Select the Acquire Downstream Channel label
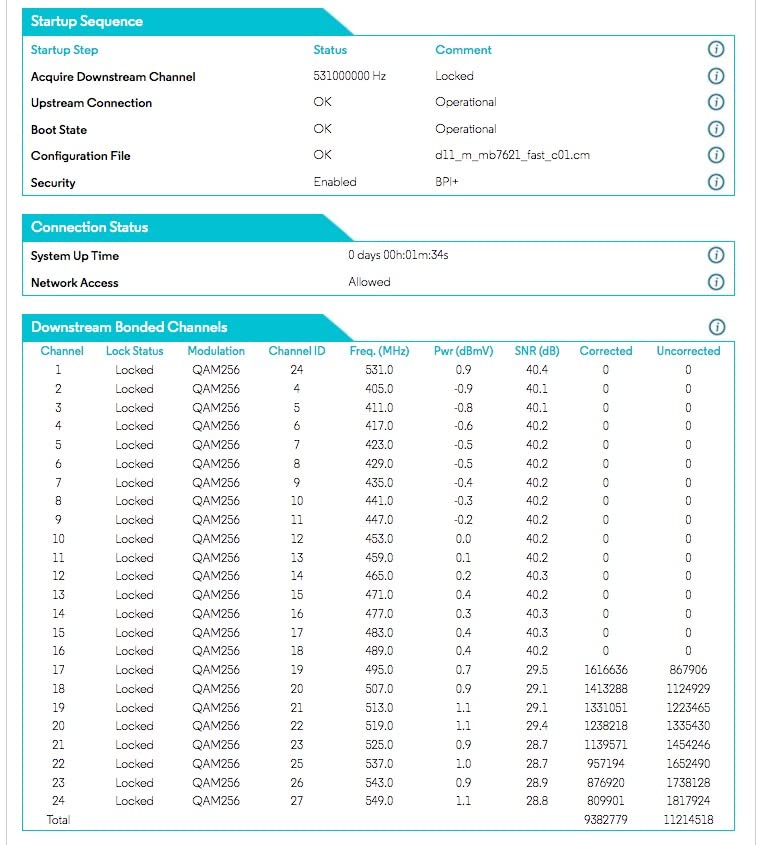763x845 pixels. coord(113,77)
